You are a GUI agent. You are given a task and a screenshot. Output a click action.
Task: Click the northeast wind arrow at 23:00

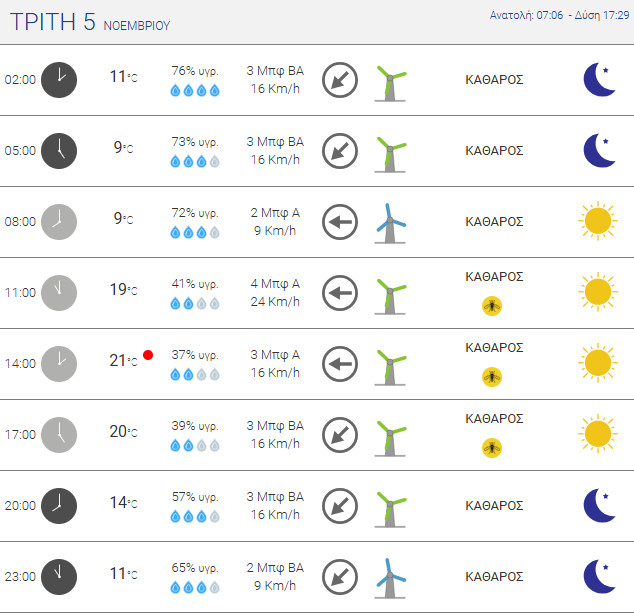click(x=340, y=577)
